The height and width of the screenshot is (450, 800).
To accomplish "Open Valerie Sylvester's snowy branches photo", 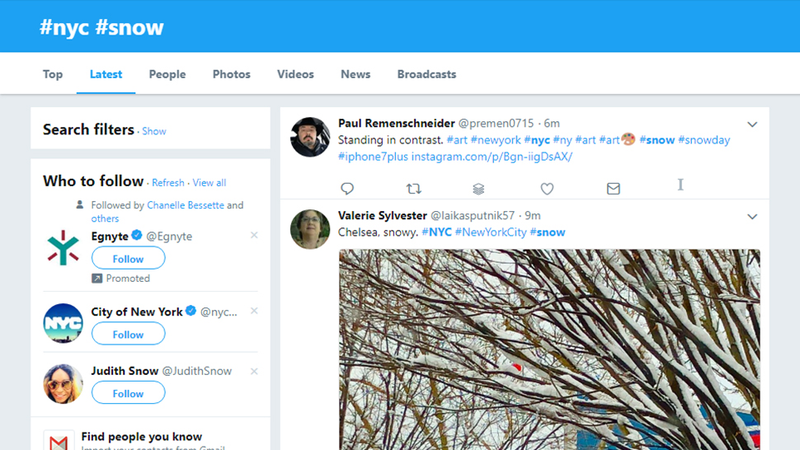I will tap(549, 349).
